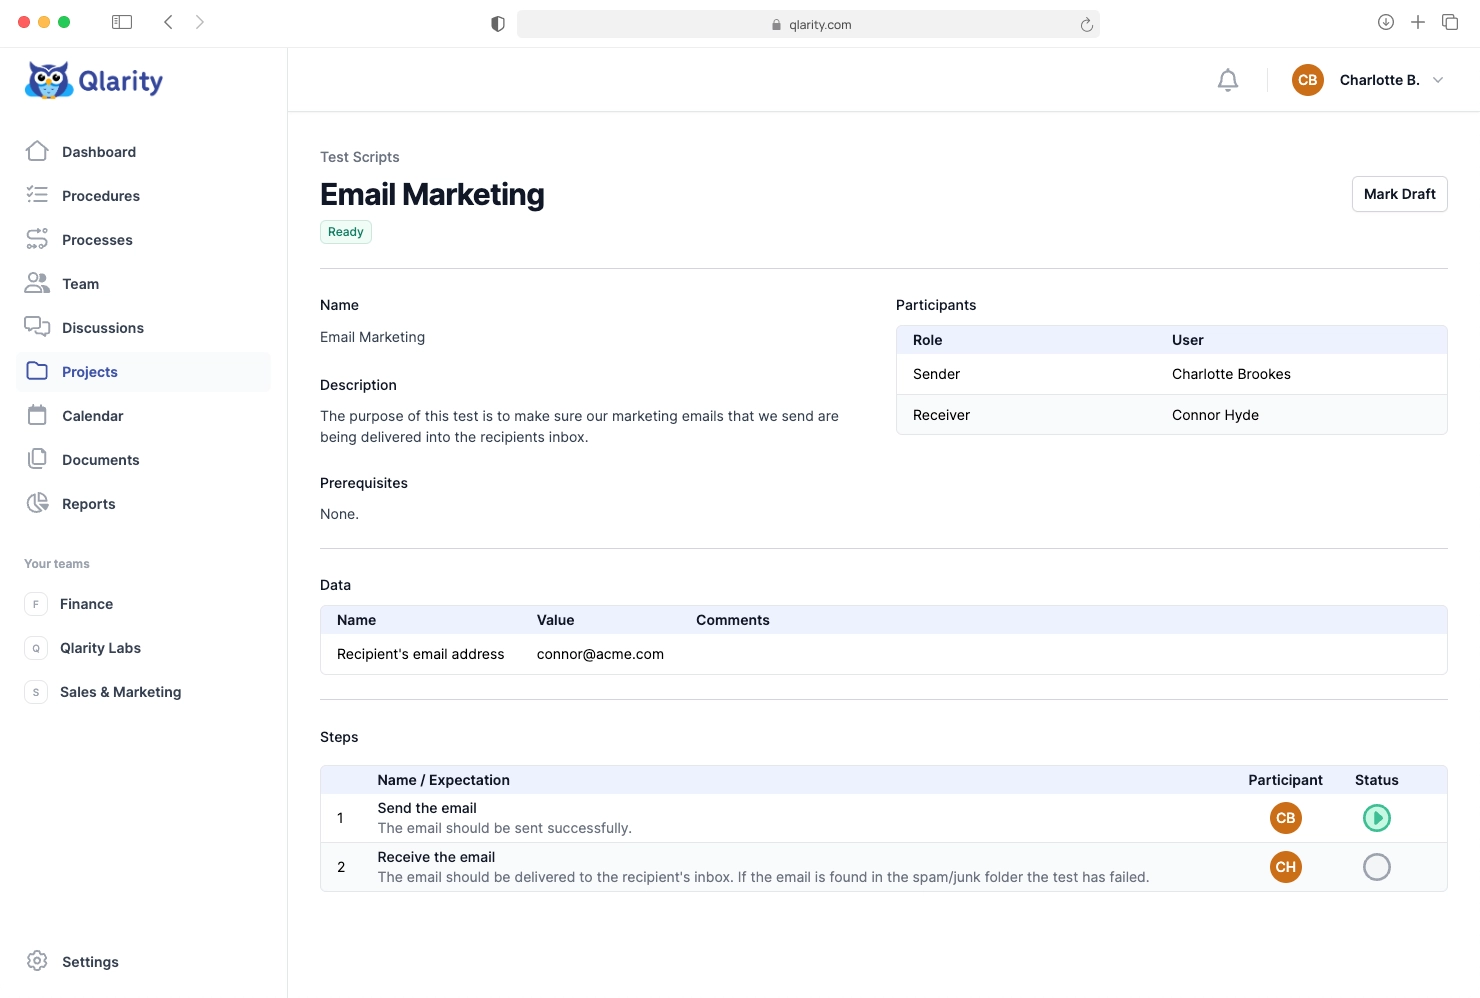Click the Mark Draft button

click(x=1399, y=194)
